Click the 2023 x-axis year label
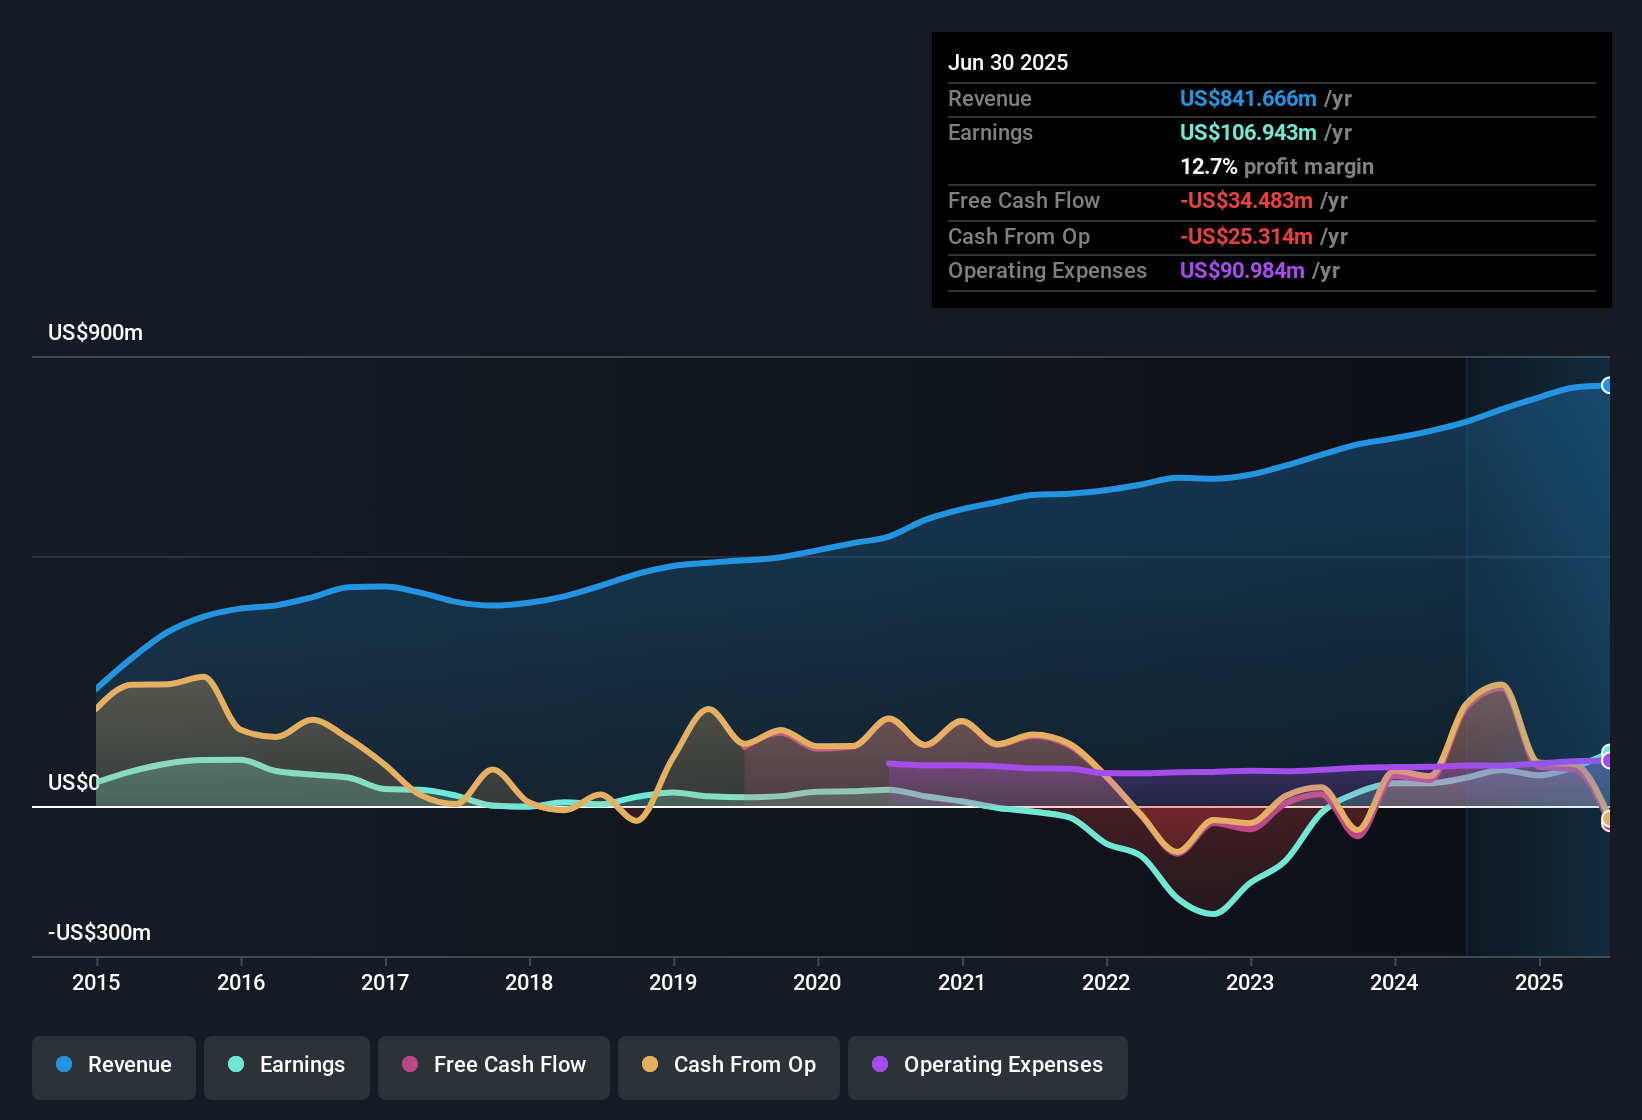The height and width of the screenshot is (1120, 1642). click(1250, 982)
